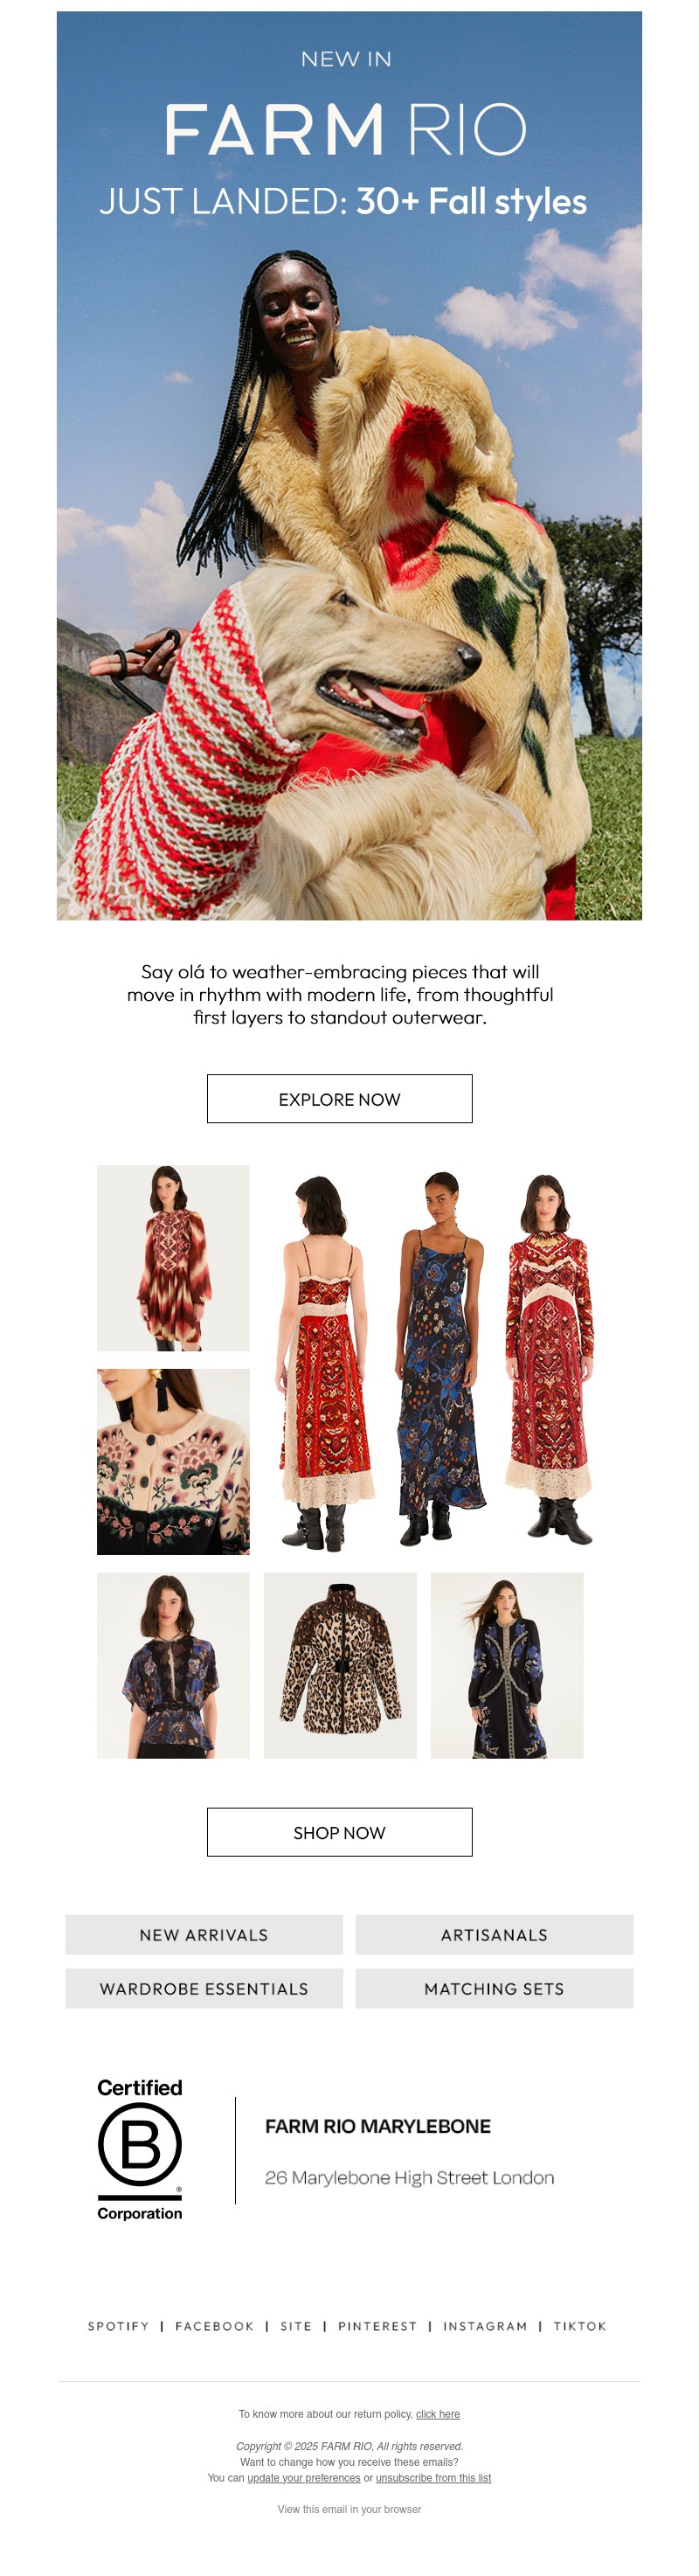Select WARDROBE ESSENTIALS category

point(204,1988)
